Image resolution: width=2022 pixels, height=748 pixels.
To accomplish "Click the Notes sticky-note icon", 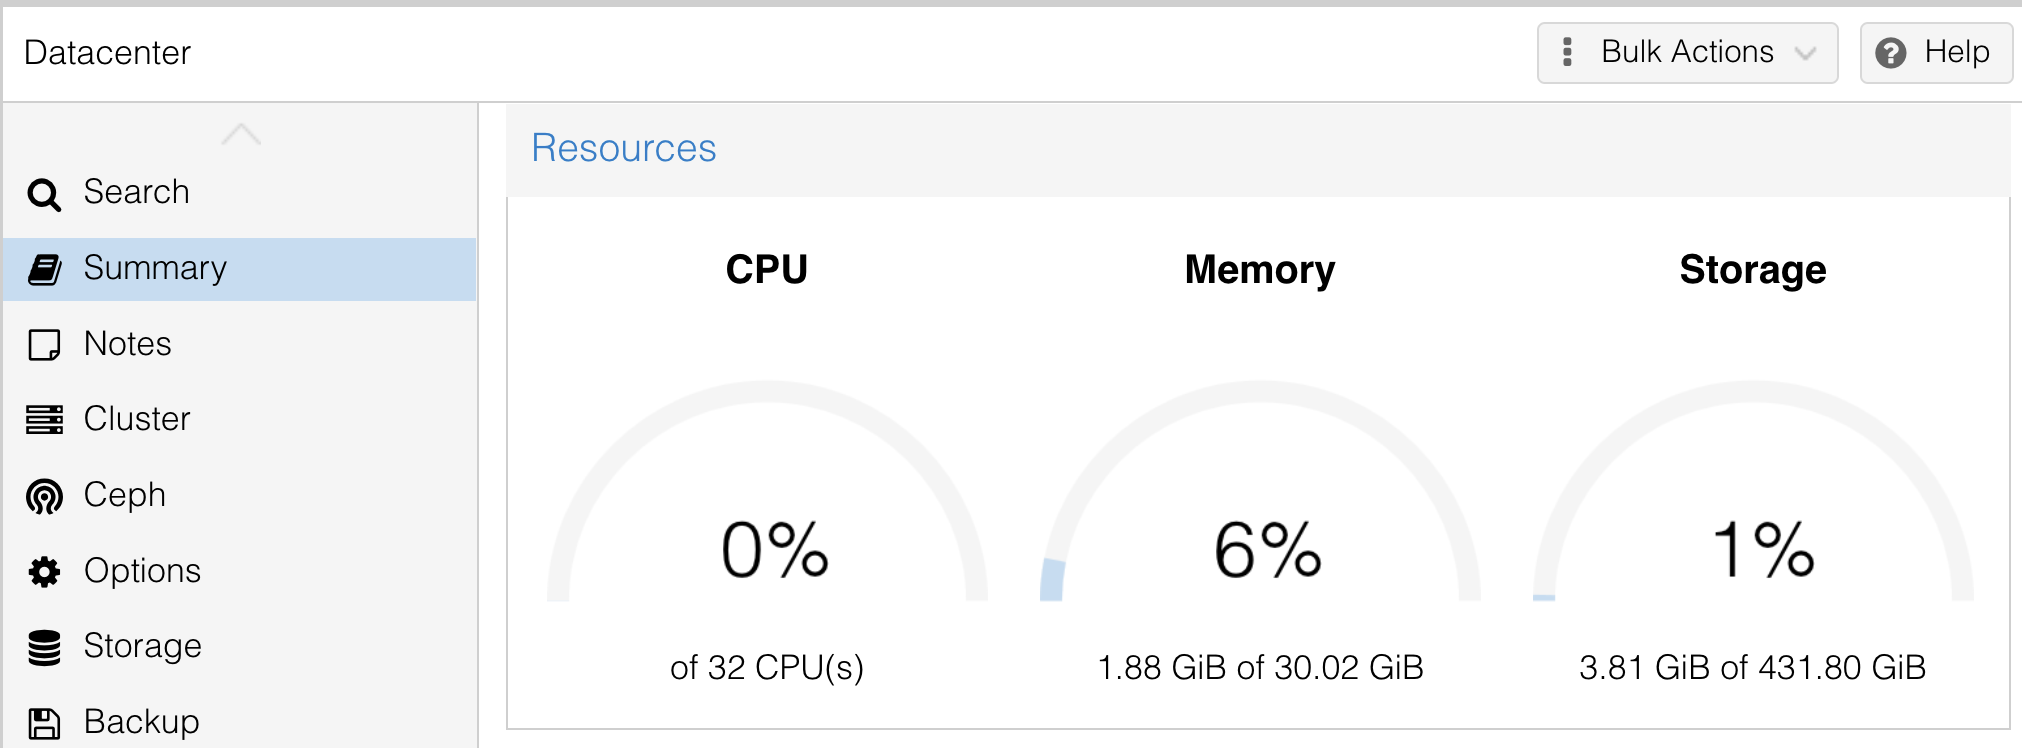I will (x=44, y=345).
